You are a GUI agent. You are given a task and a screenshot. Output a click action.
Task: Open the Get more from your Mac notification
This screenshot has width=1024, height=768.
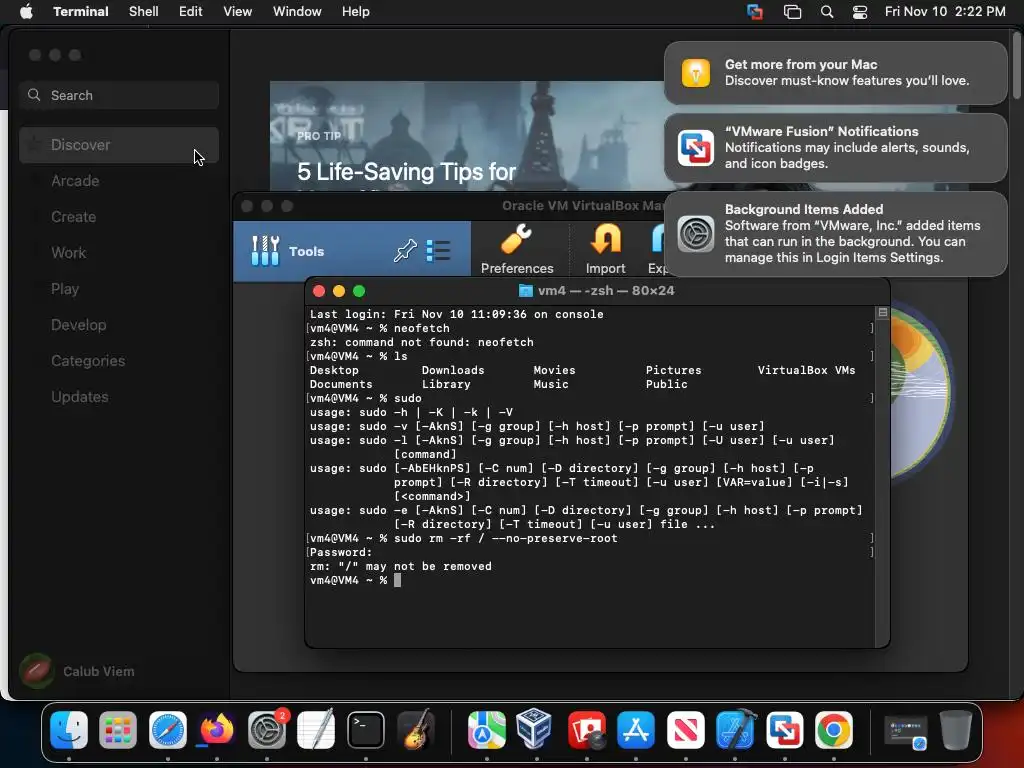[x=835, y=72]
